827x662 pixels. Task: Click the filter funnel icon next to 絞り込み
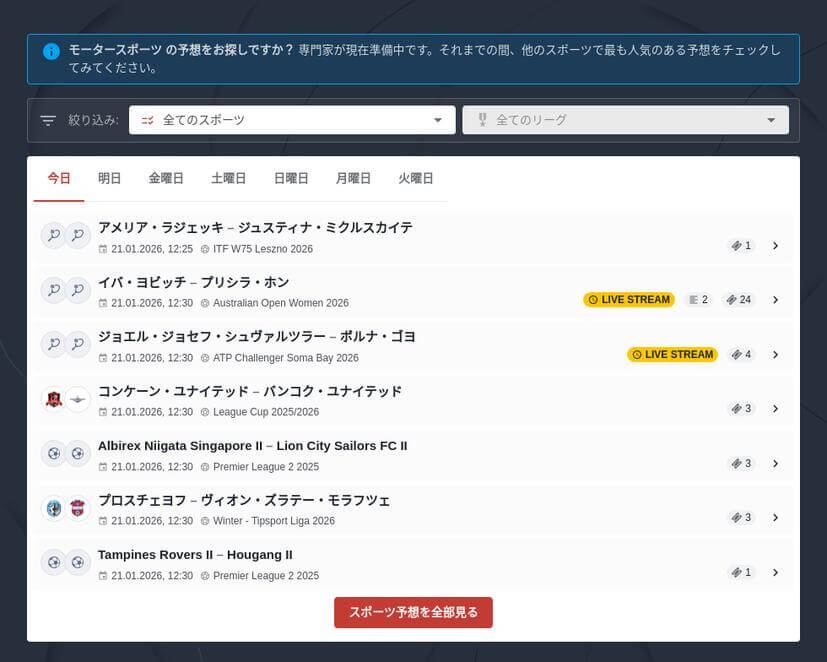[x=47, y=119]
